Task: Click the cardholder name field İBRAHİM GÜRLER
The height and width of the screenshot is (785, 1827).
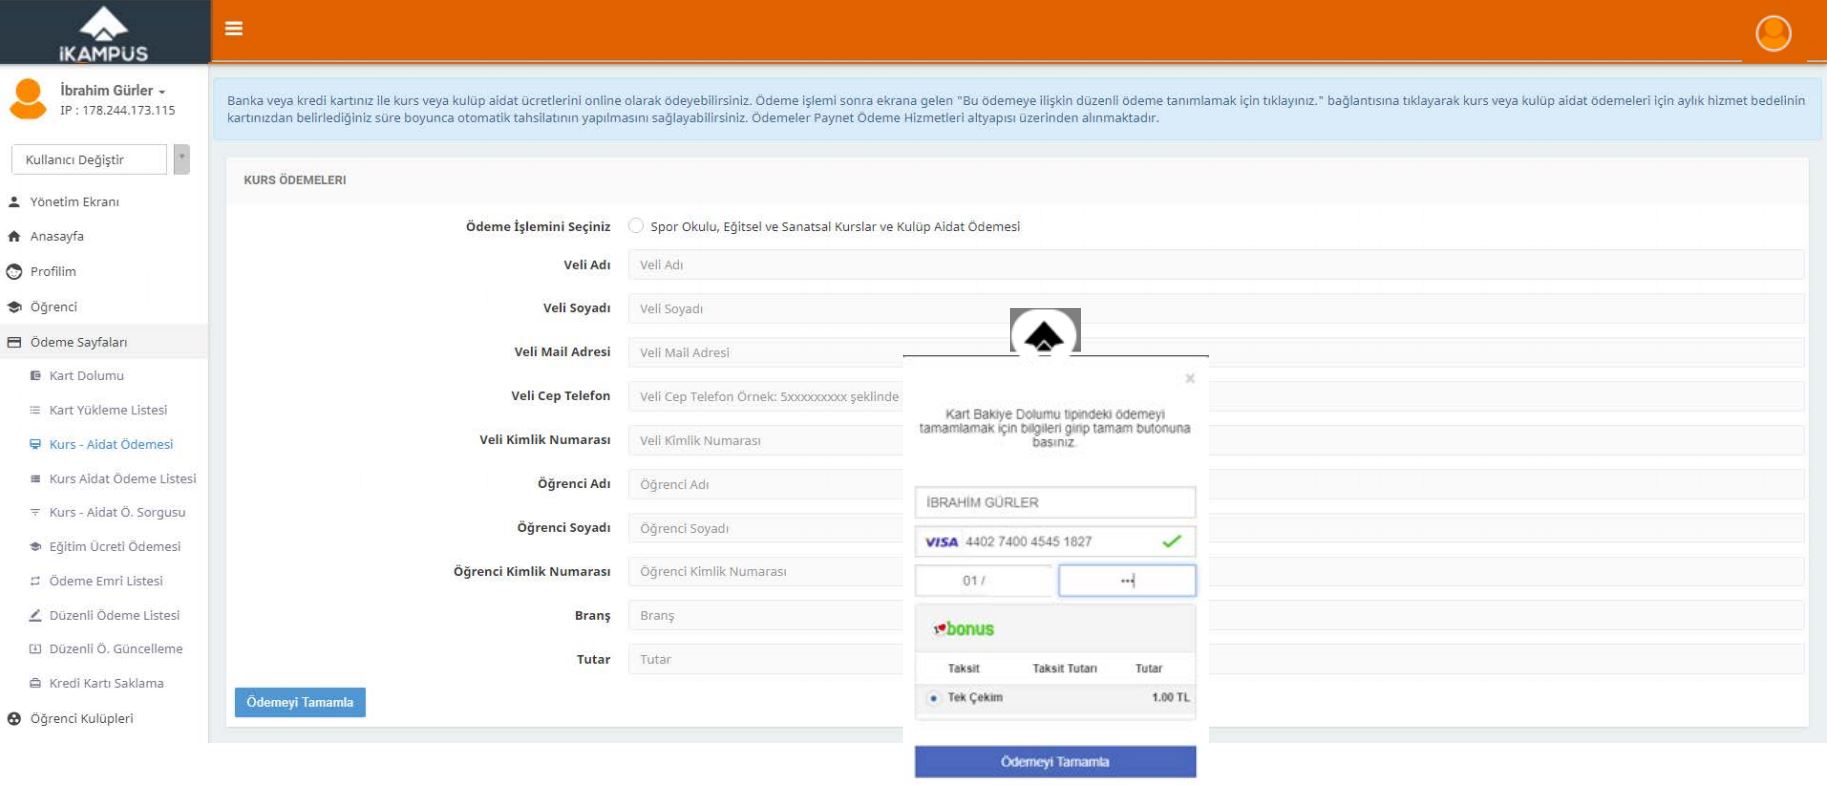Action: (x=1055, y=503)
